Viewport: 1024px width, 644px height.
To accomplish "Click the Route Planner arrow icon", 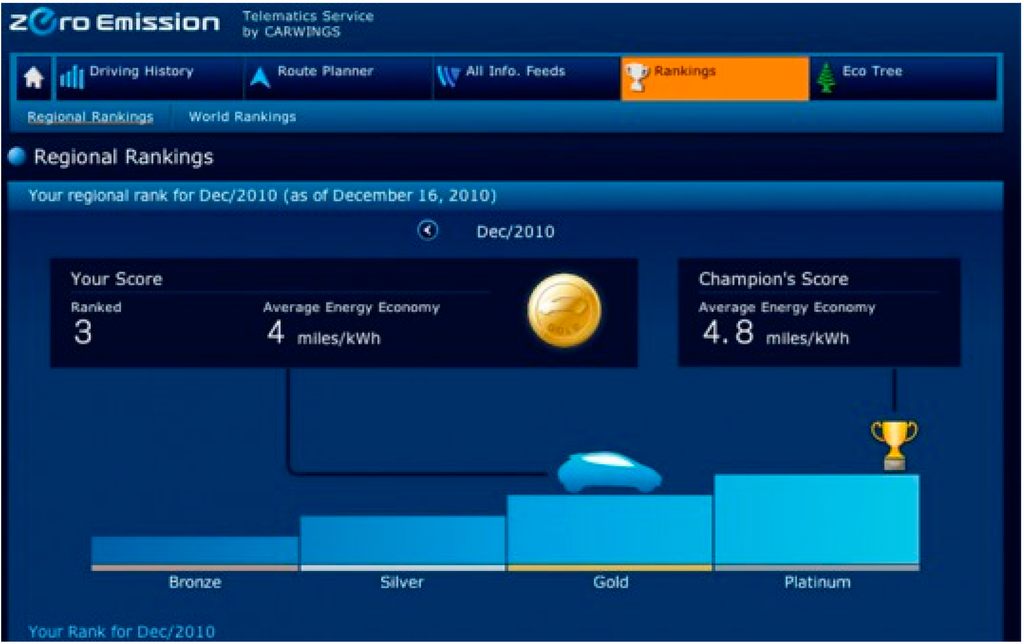I will [x=260, y=78].
